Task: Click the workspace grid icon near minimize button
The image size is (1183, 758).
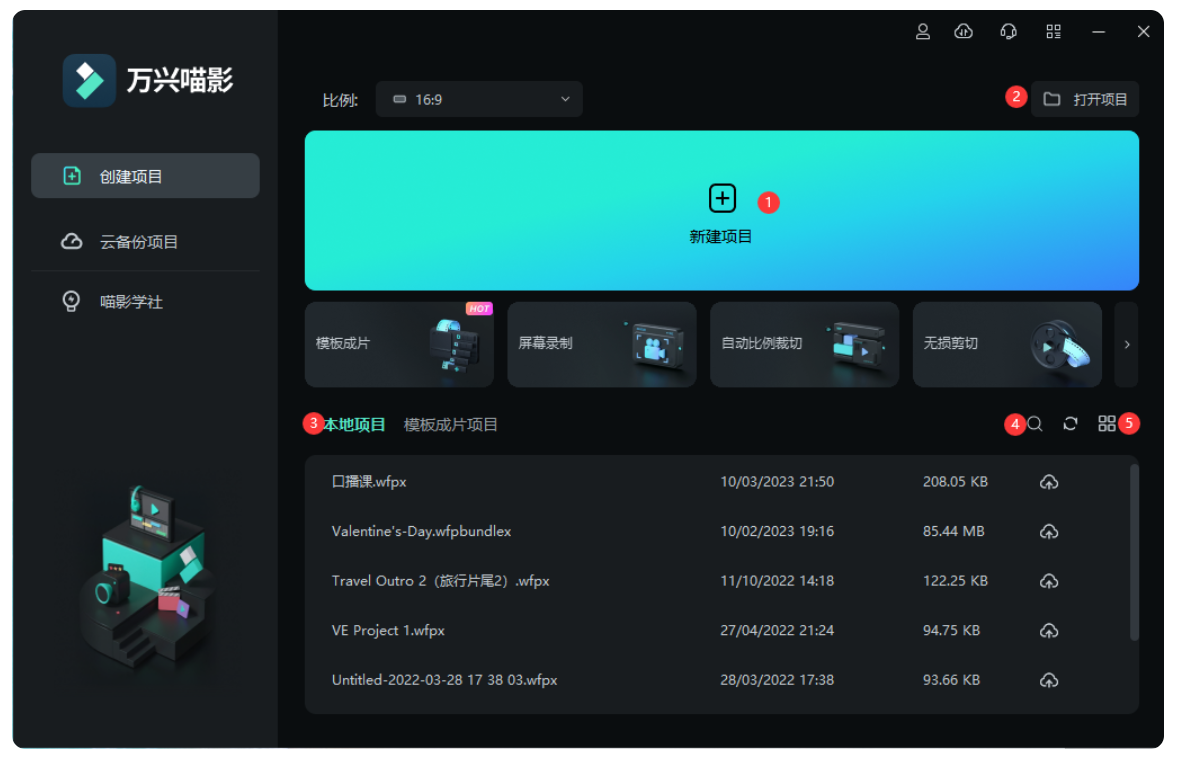Action: pos(1053,31)
